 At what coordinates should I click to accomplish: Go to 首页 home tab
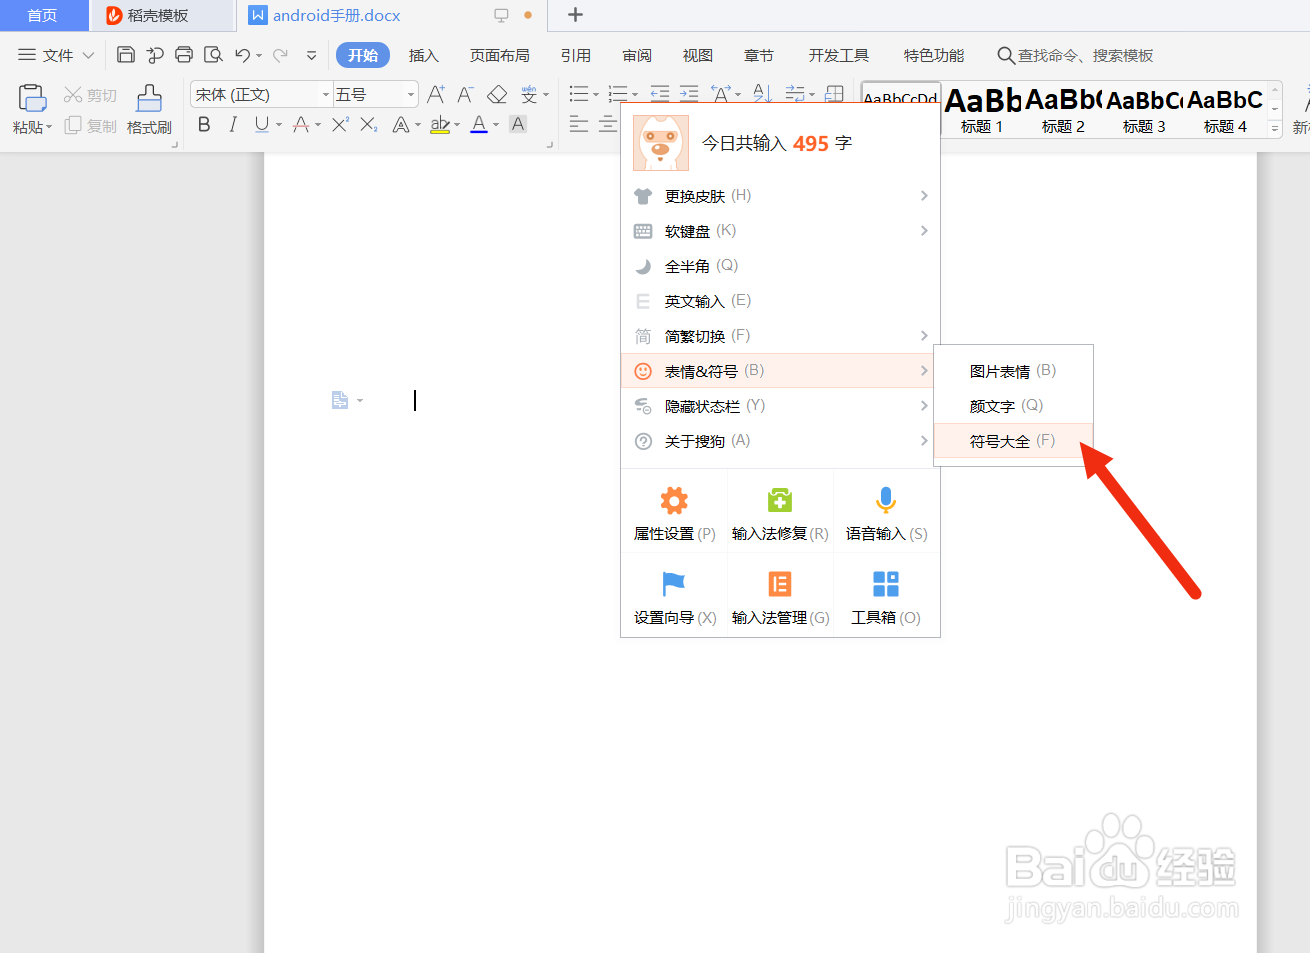42,15
